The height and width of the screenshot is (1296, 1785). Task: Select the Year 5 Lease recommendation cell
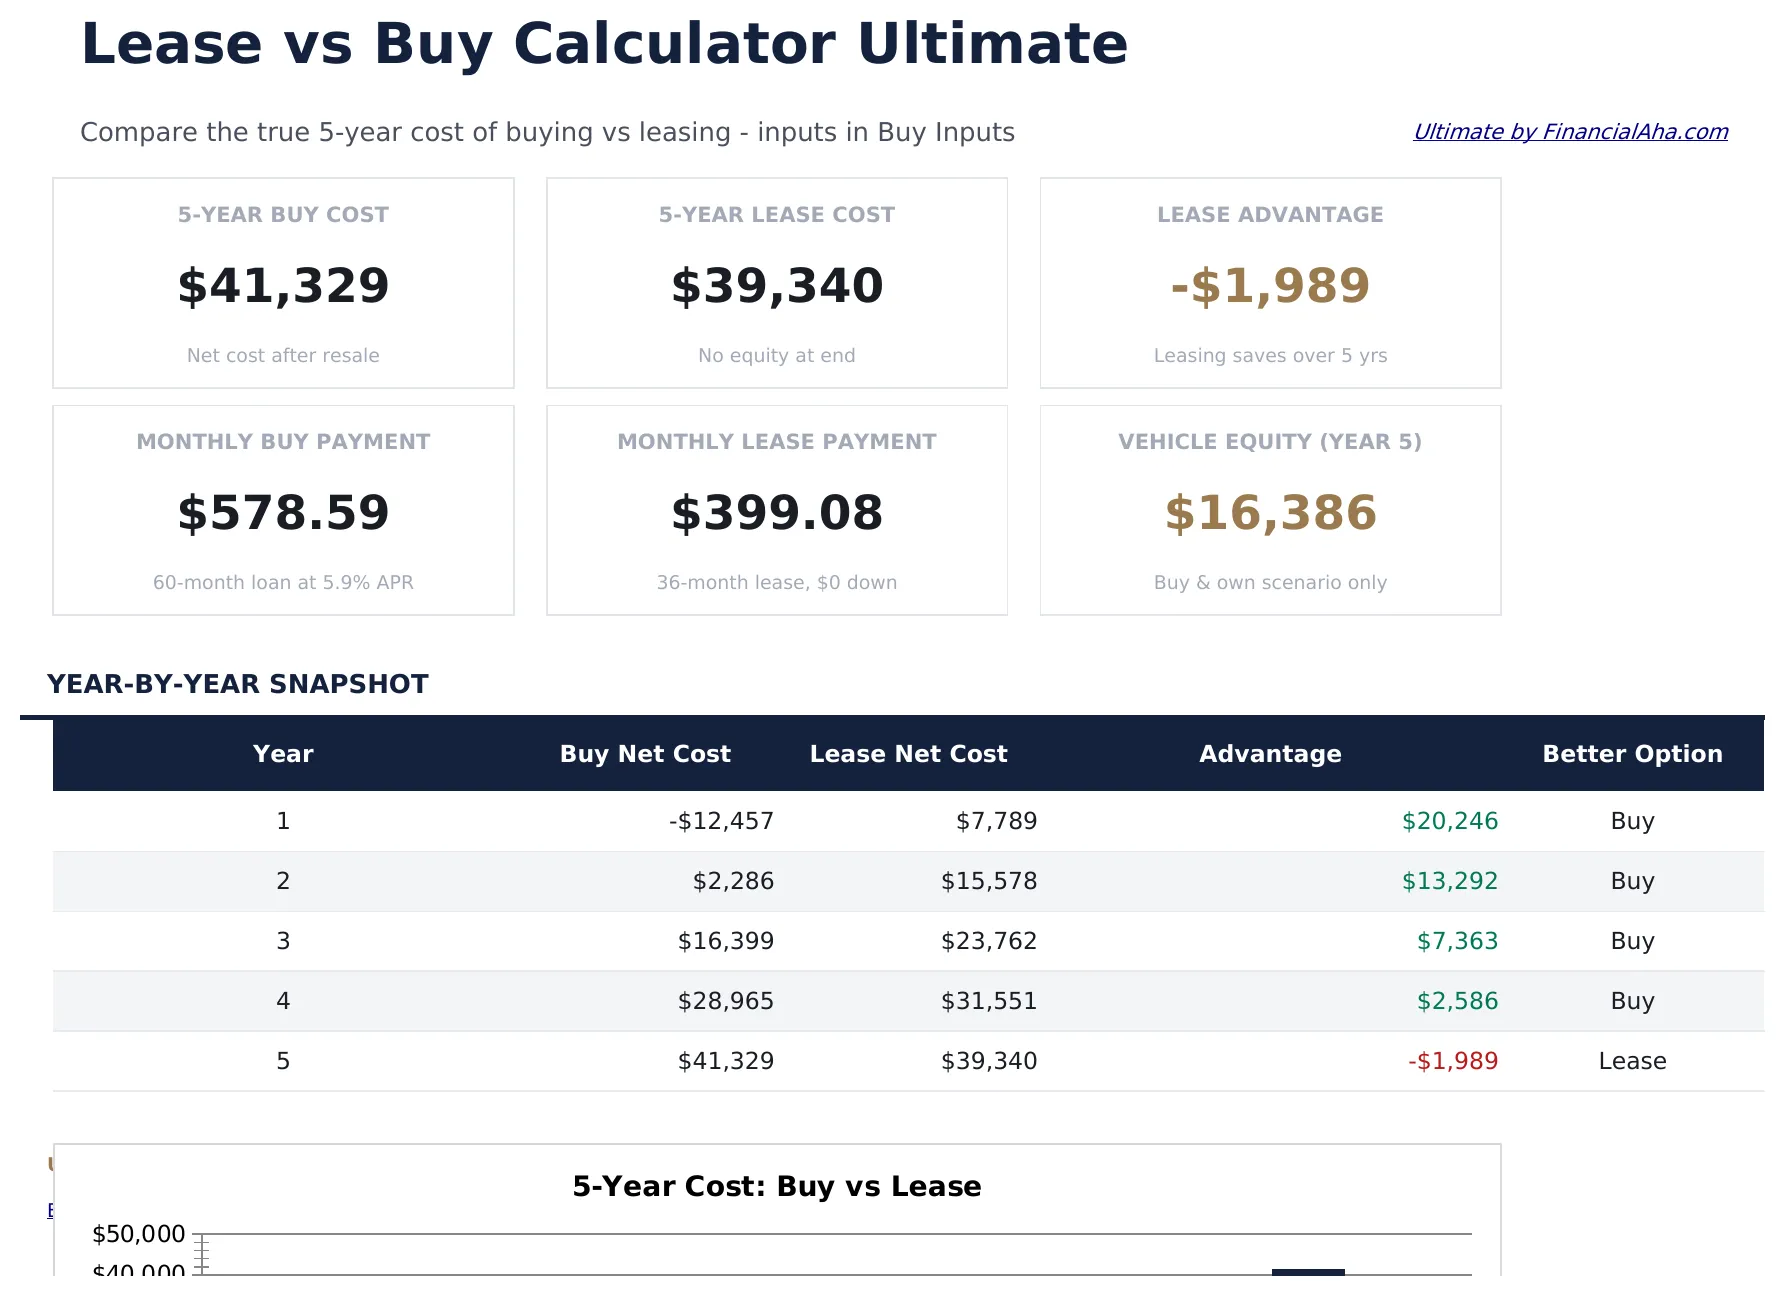pos(1633,1060)
